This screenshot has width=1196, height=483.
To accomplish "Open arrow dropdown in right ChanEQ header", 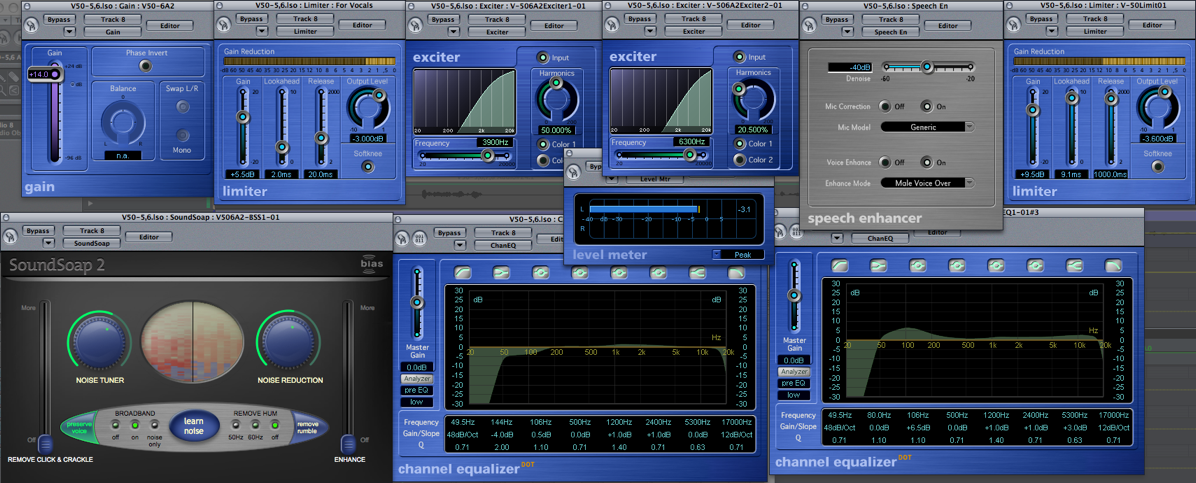I will pos(840,237).
